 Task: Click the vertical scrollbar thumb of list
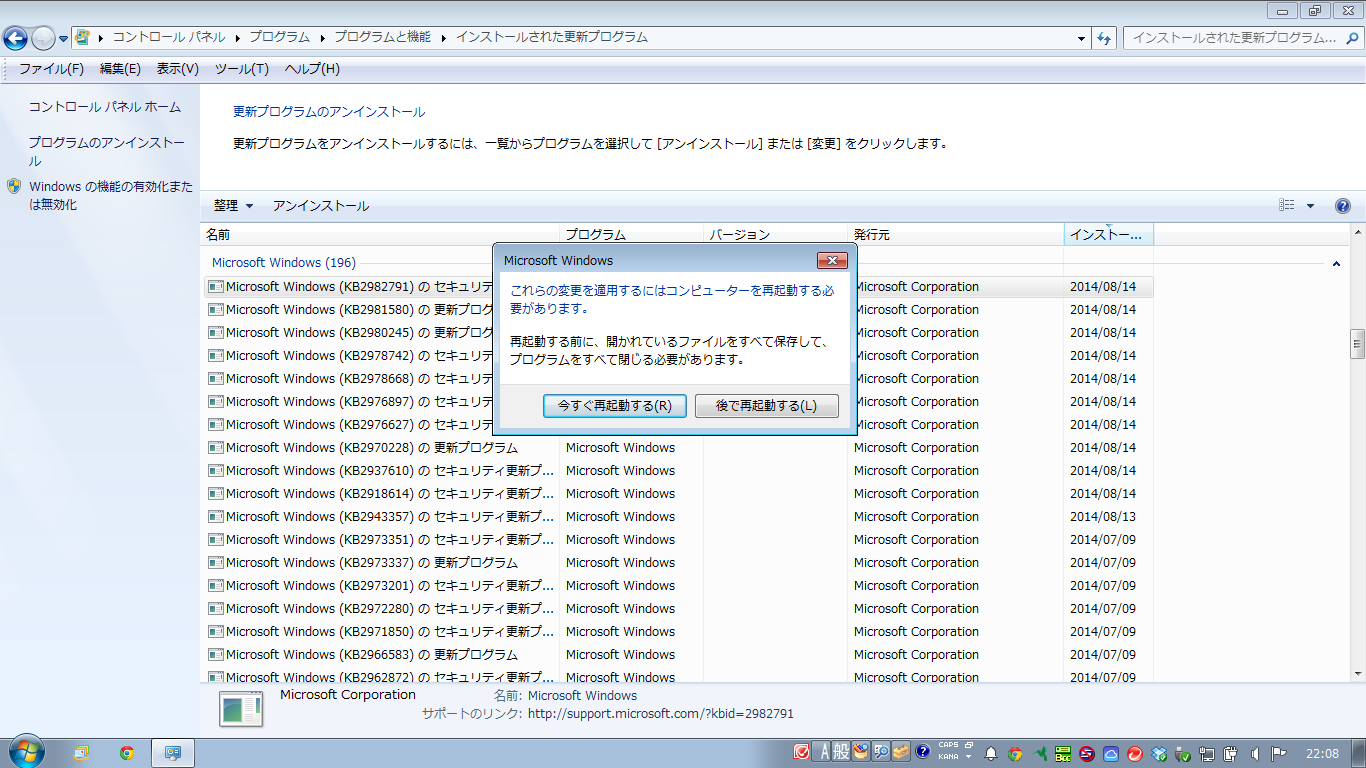pos(1357,343)
